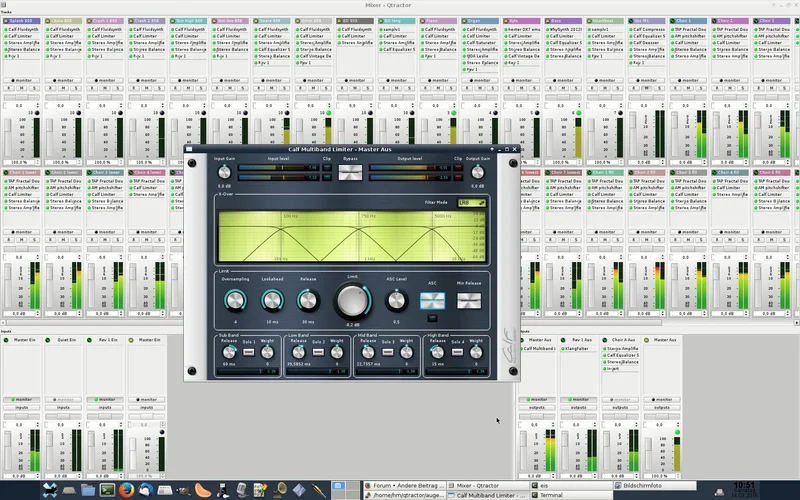Click the large Limit knob
This screenshot has width=800, height=500.
pos(352,300)
